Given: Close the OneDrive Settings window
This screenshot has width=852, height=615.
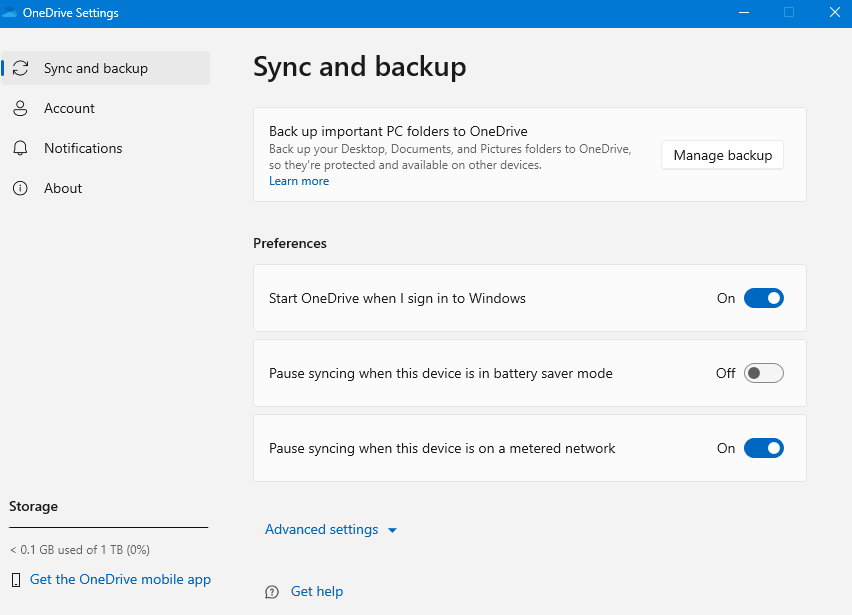Looking at the screenshot, I should 835,12.
